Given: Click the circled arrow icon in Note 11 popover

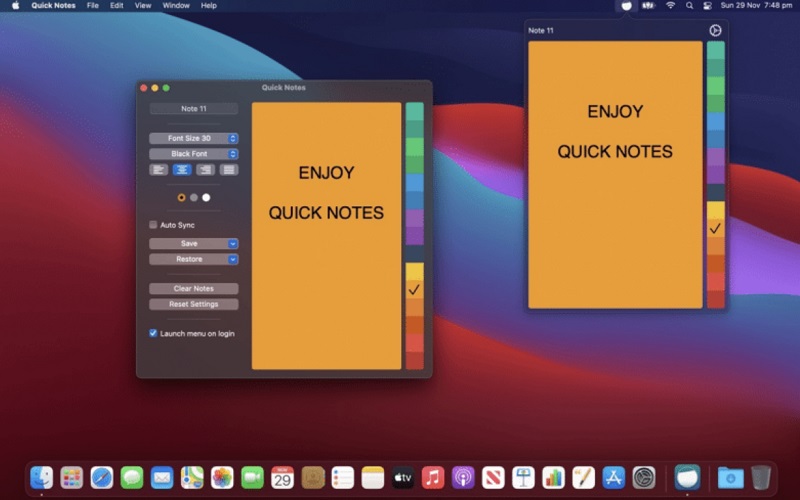Looking at the screenshot, I should pos(715,31).
